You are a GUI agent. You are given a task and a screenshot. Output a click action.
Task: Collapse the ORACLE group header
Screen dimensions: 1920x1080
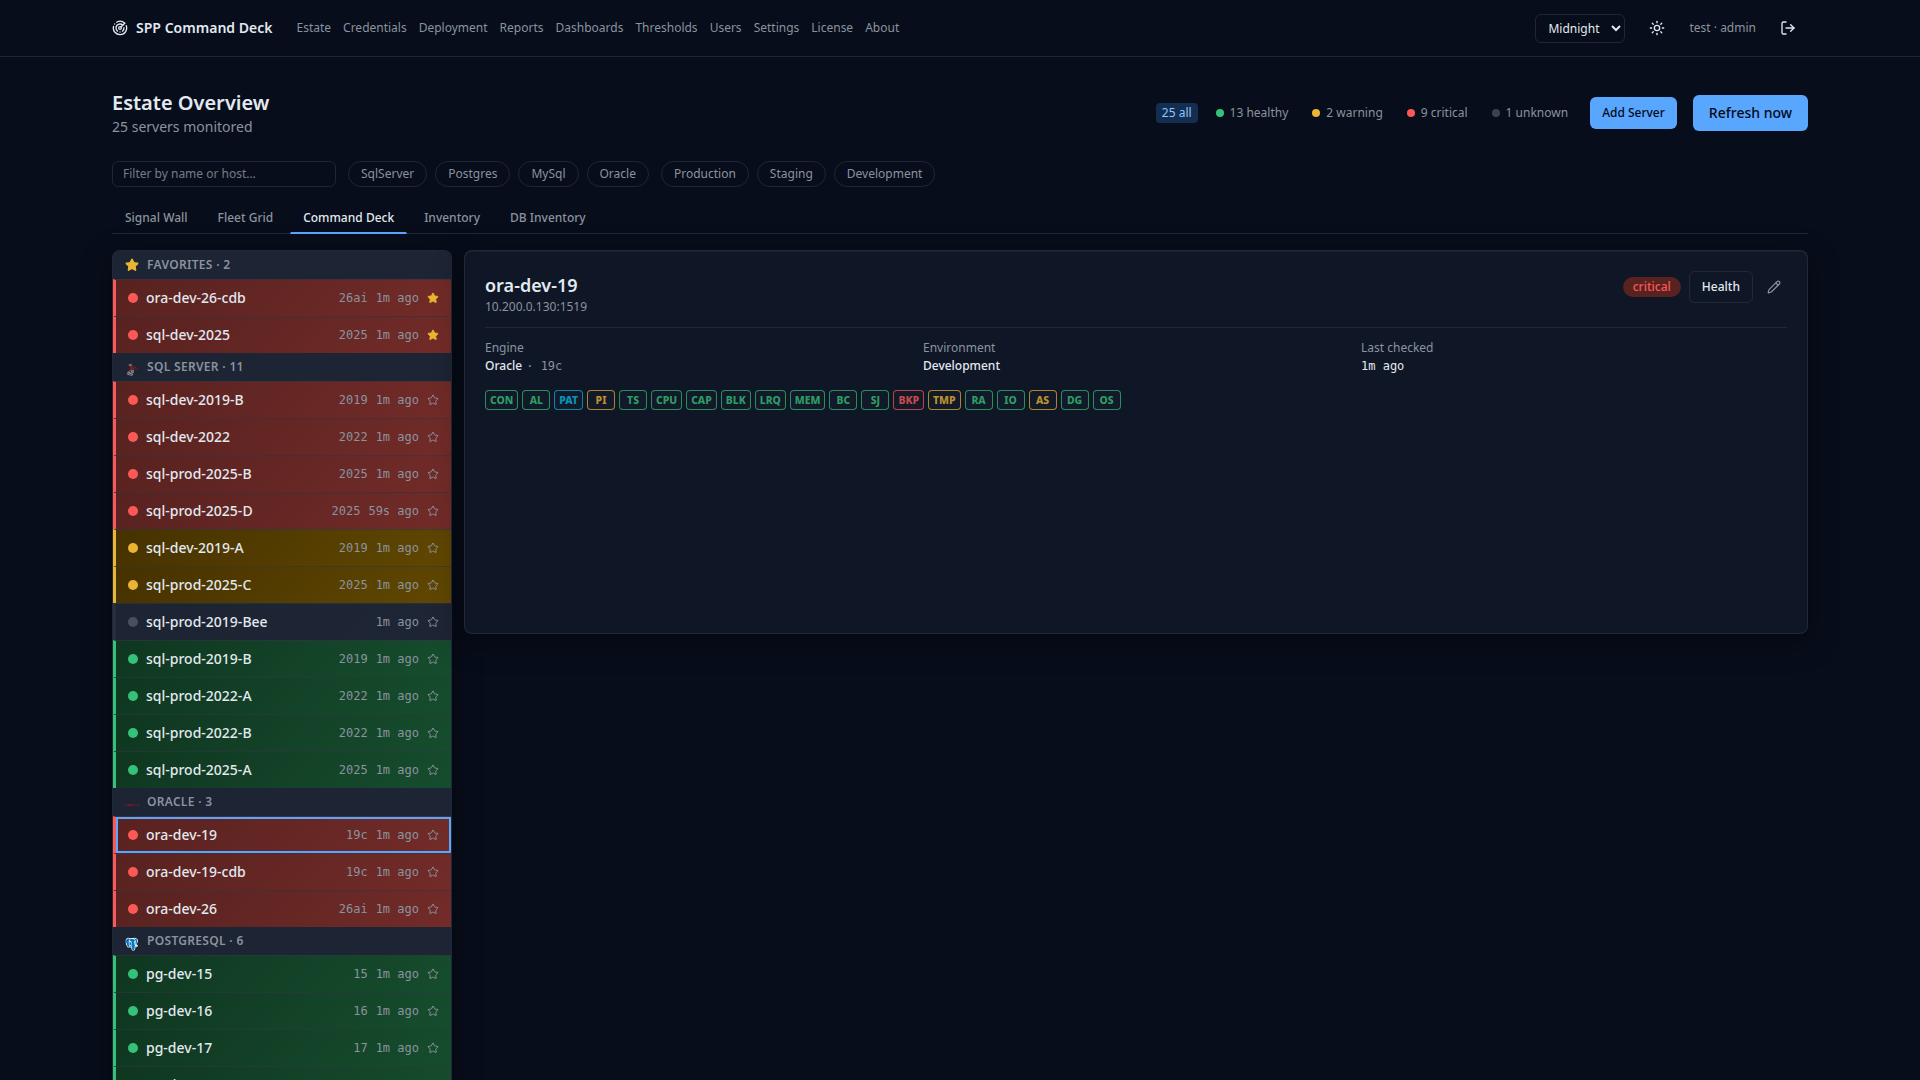pos(282,802)
